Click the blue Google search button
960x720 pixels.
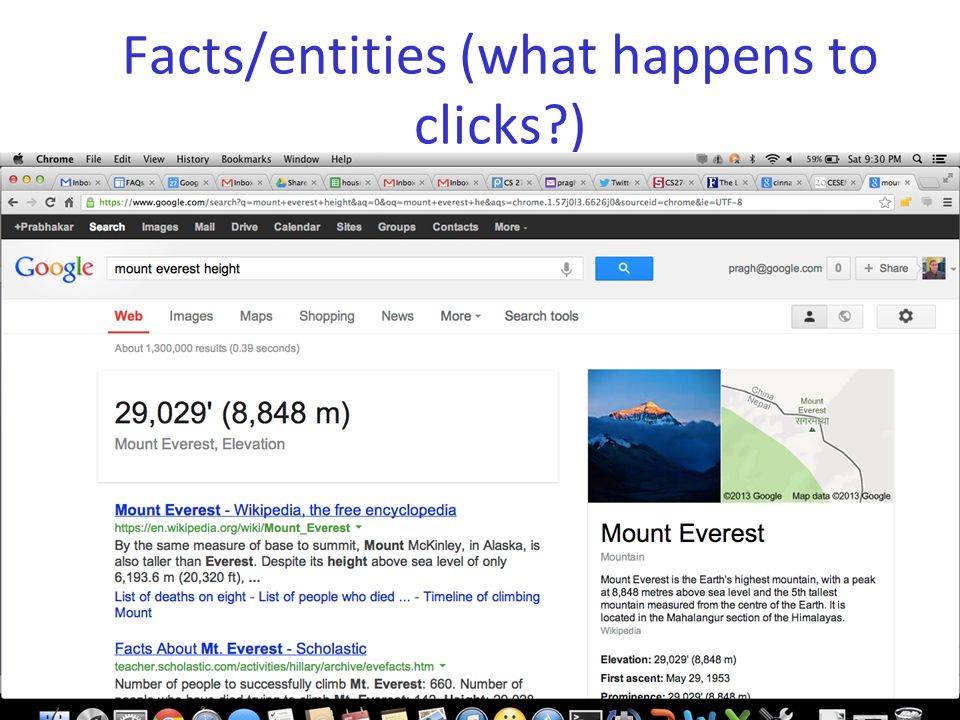click(x=624, y=268)
